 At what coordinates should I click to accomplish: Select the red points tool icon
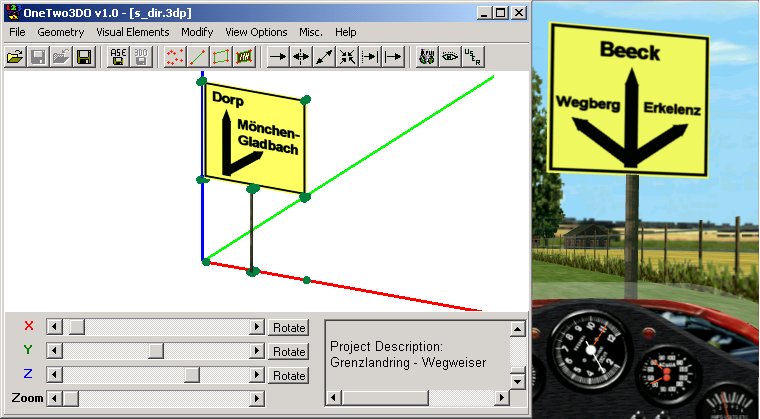pyautogui.click(x=174, y=57)
